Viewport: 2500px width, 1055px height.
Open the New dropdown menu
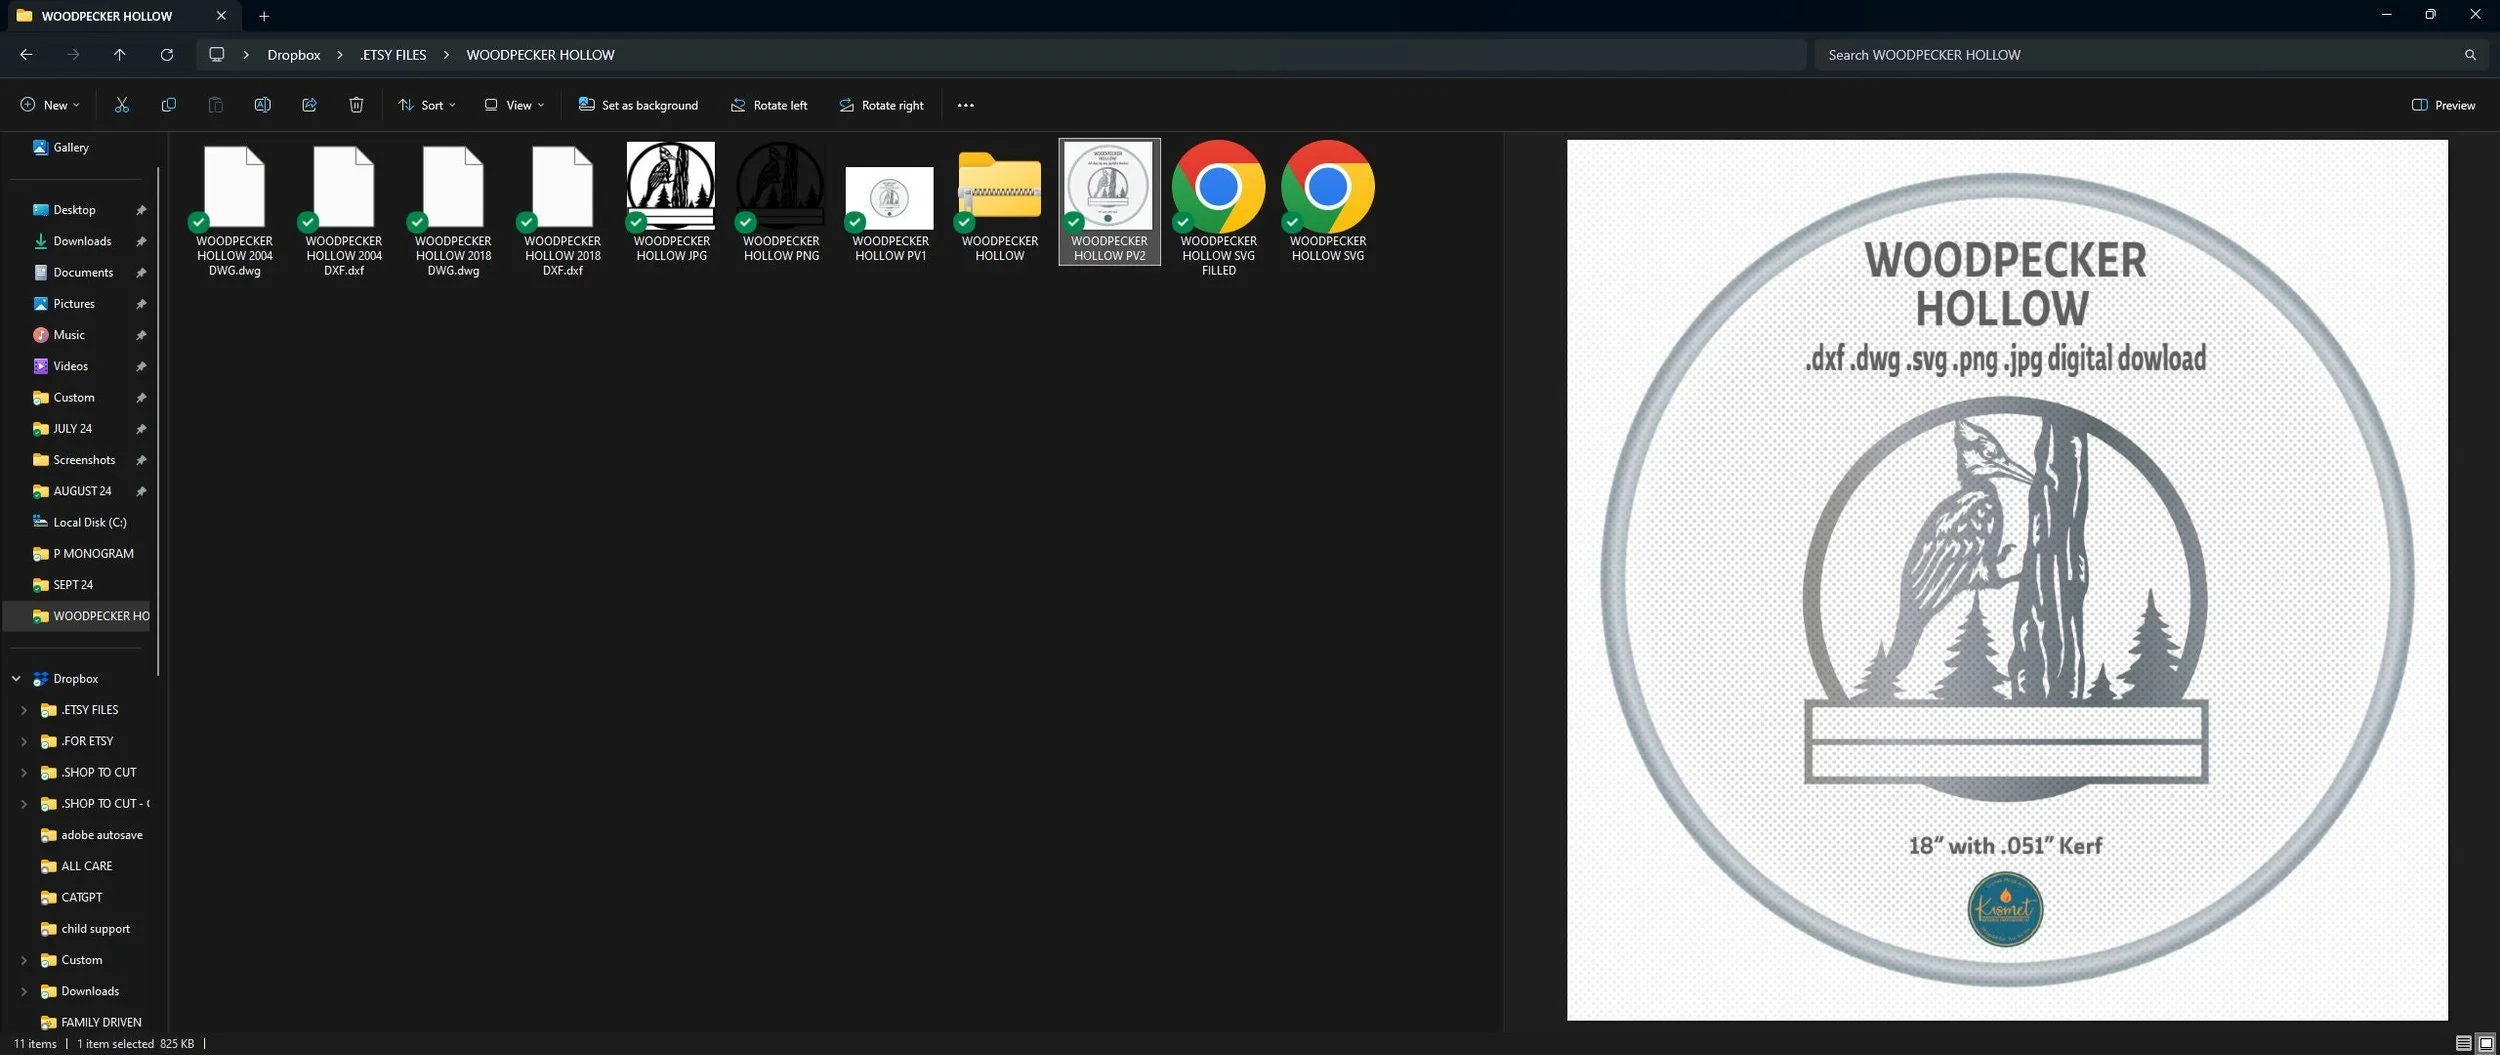[49, 105]
